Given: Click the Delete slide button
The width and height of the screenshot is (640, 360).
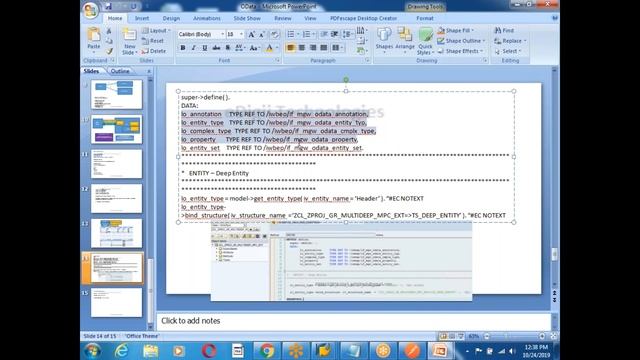Looking at the screenshot, I should [154, 51].
